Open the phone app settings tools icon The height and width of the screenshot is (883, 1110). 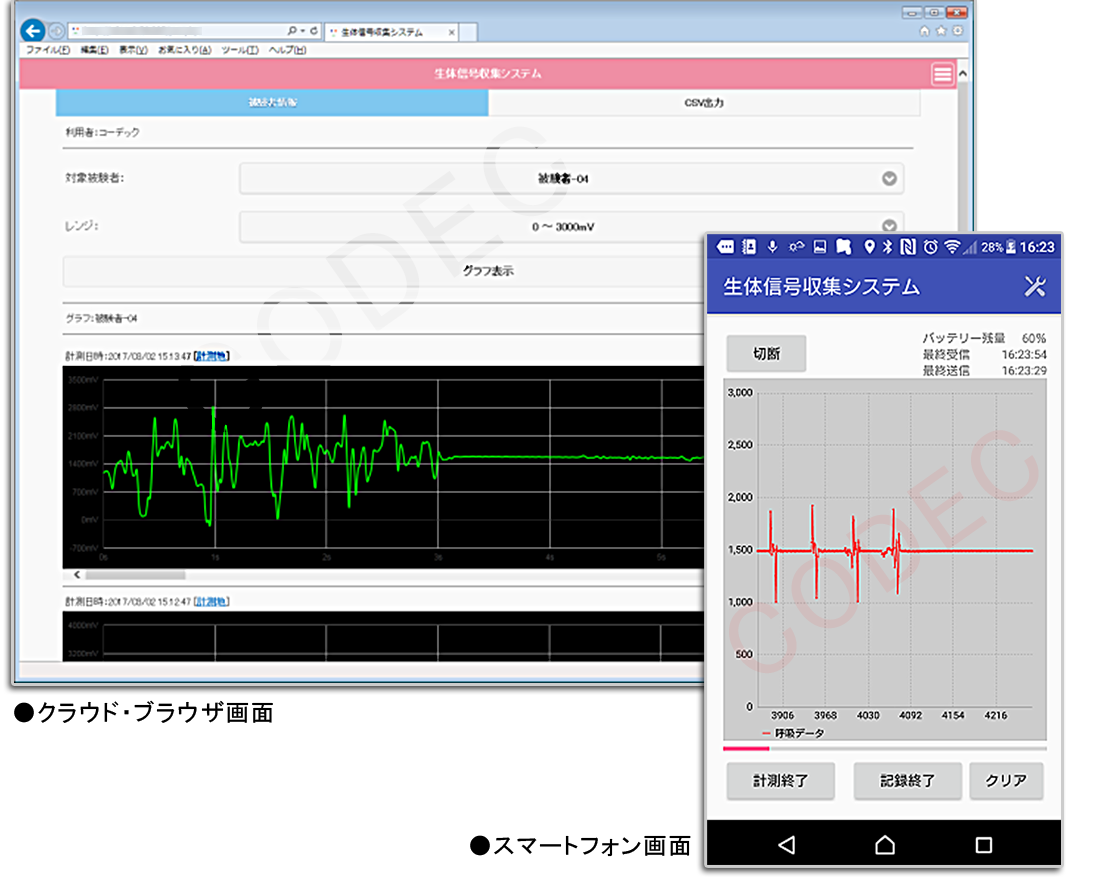(1035, 286)
